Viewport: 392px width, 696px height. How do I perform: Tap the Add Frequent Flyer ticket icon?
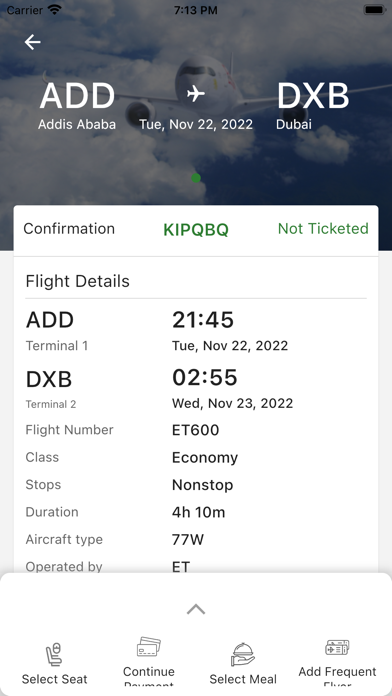(337, 648)
